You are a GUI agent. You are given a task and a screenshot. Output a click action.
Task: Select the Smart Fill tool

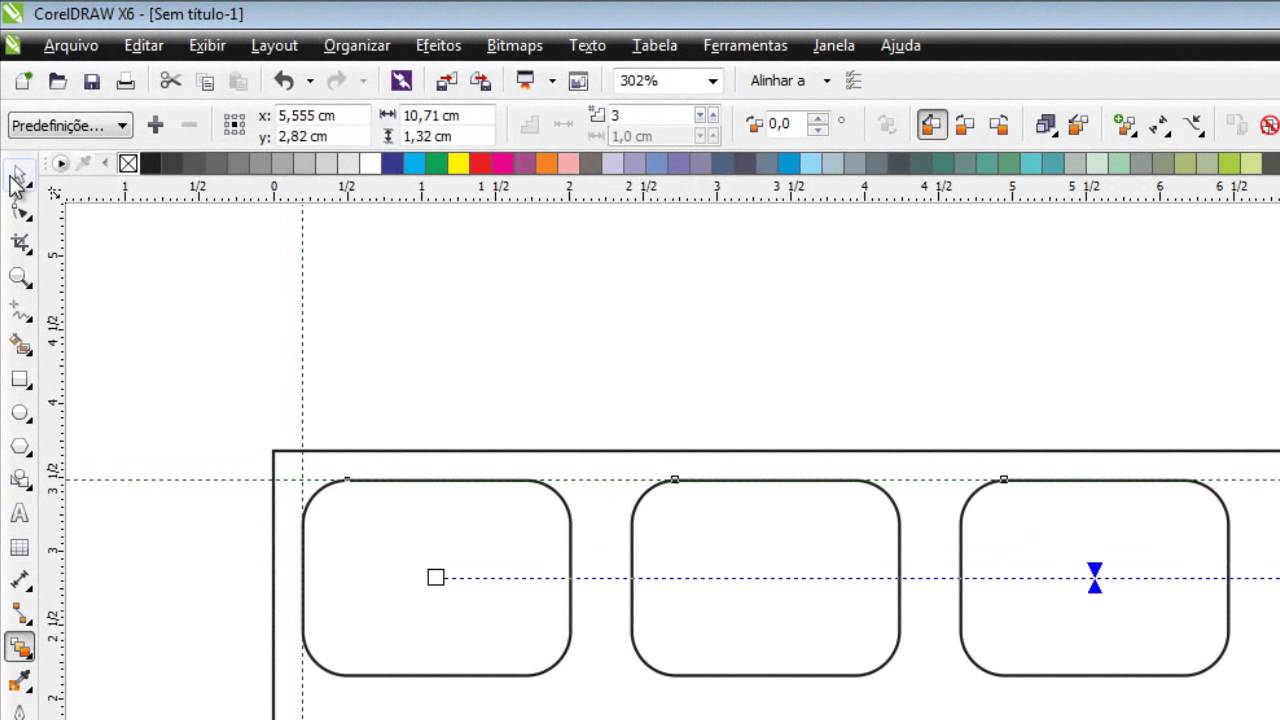[x=20, y=346]
